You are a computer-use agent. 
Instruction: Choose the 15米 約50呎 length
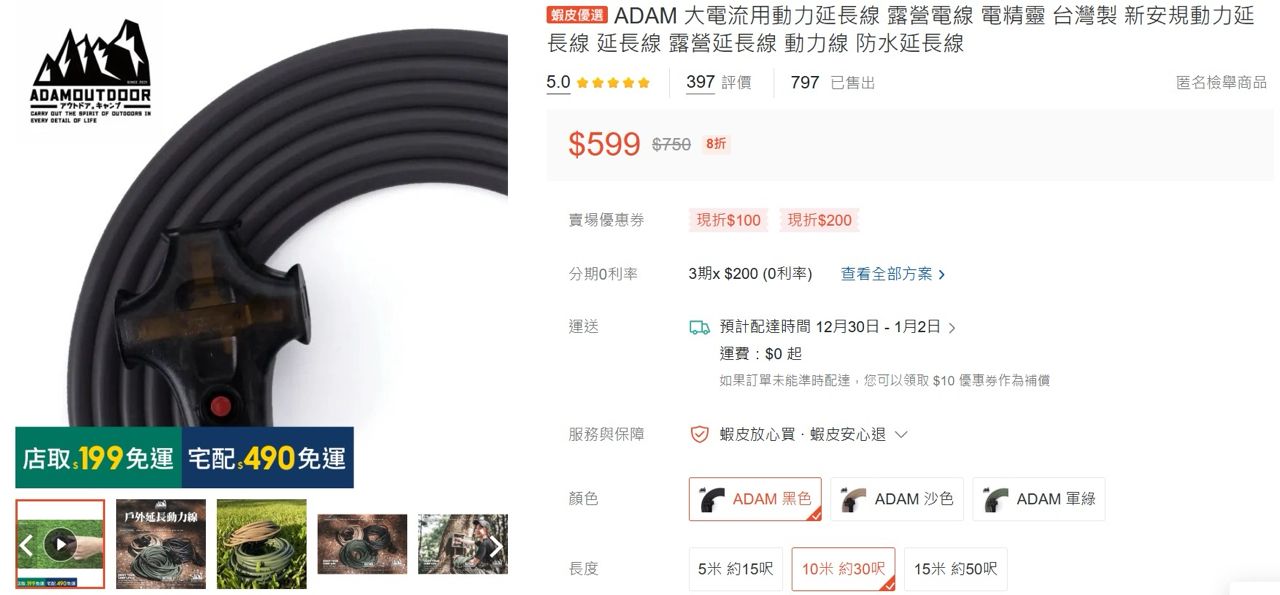[x=955, y=569]
